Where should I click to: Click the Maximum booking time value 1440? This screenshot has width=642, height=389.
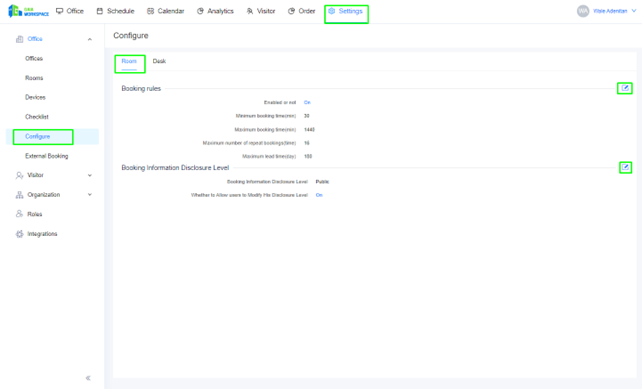pos(309,129)
